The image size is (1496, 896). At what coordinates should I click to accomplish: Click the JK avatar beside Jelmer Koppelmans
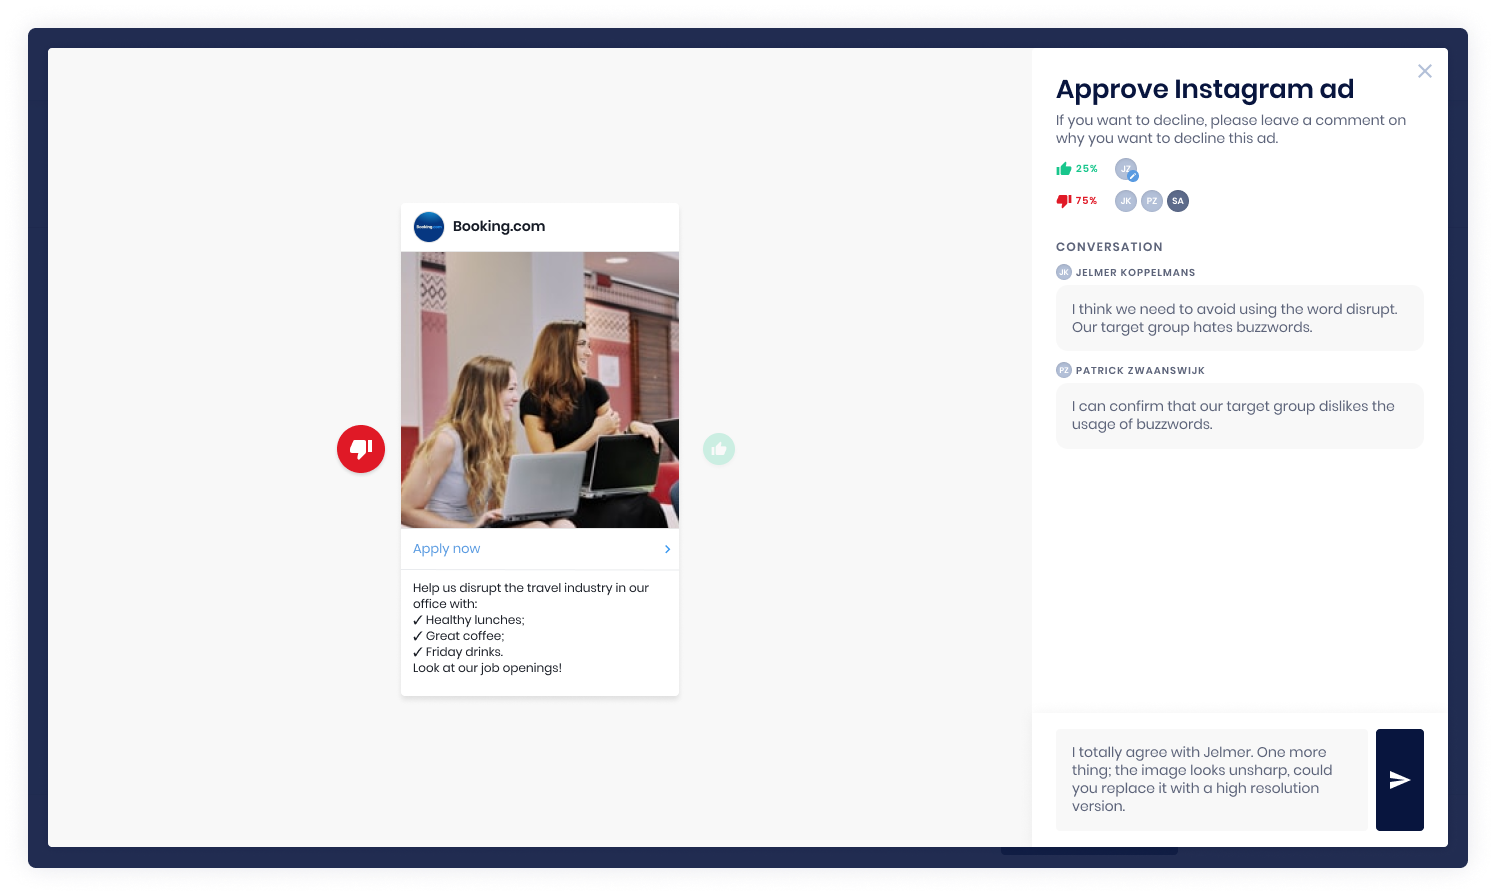point(1064,272)
